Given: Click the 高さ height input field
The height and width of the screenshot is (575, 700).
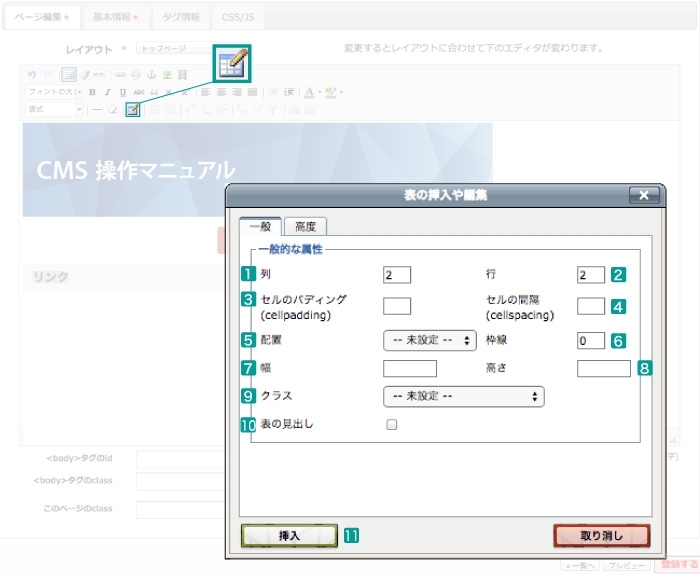Looking at the screenshot, I should (604, 369).
